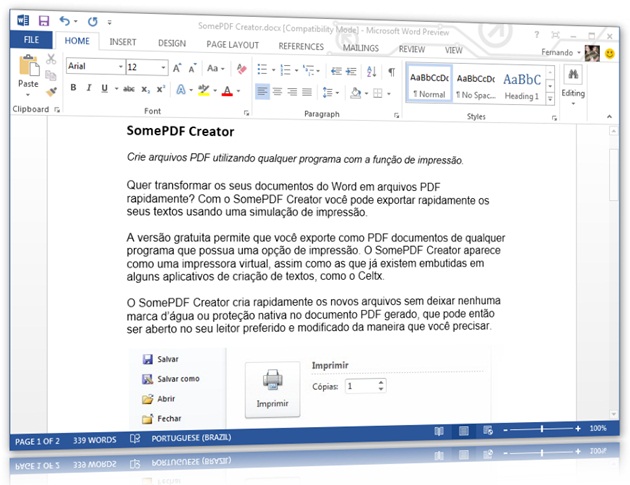The image size is (630, 485).
Task: Apply the No Spacing style
Action: click(x=476, y=86)
